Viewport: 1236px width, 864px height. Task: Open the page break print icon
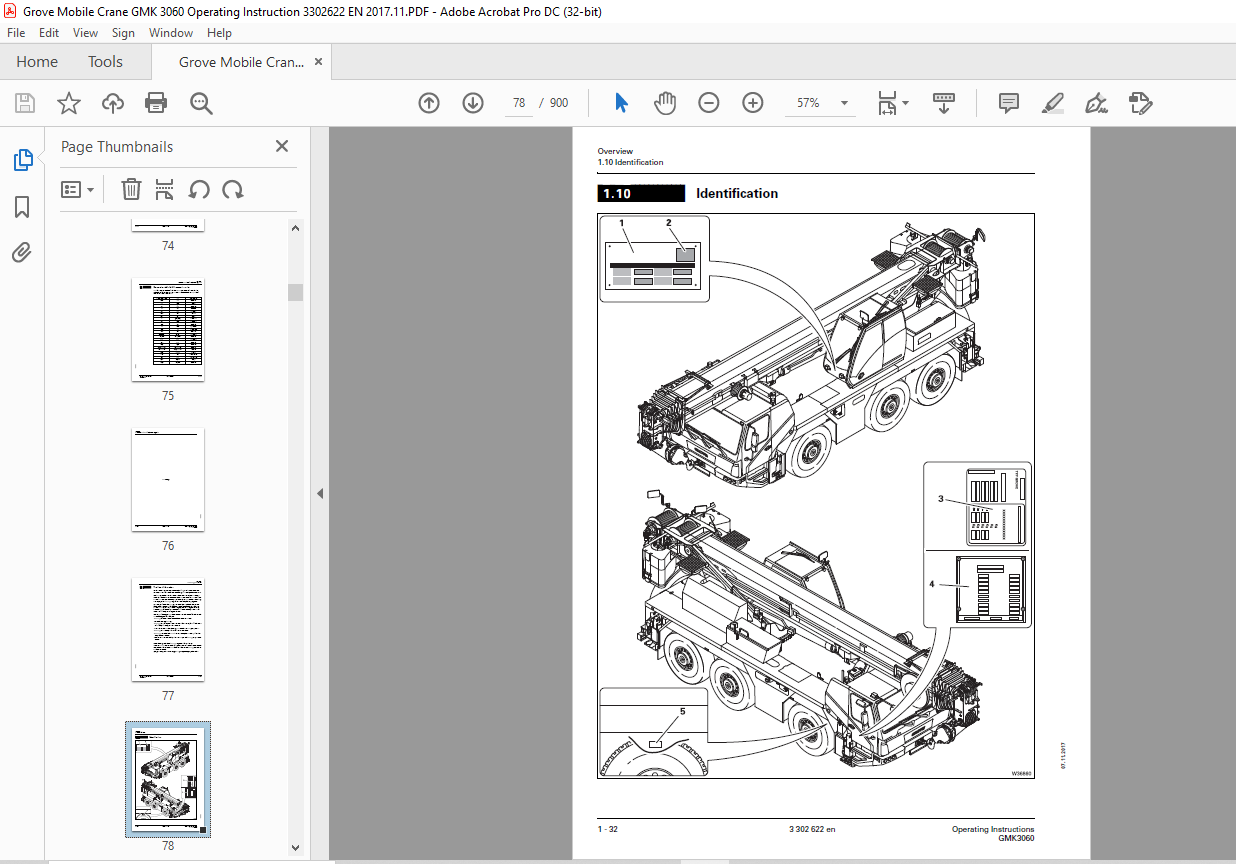coord(165,189)
